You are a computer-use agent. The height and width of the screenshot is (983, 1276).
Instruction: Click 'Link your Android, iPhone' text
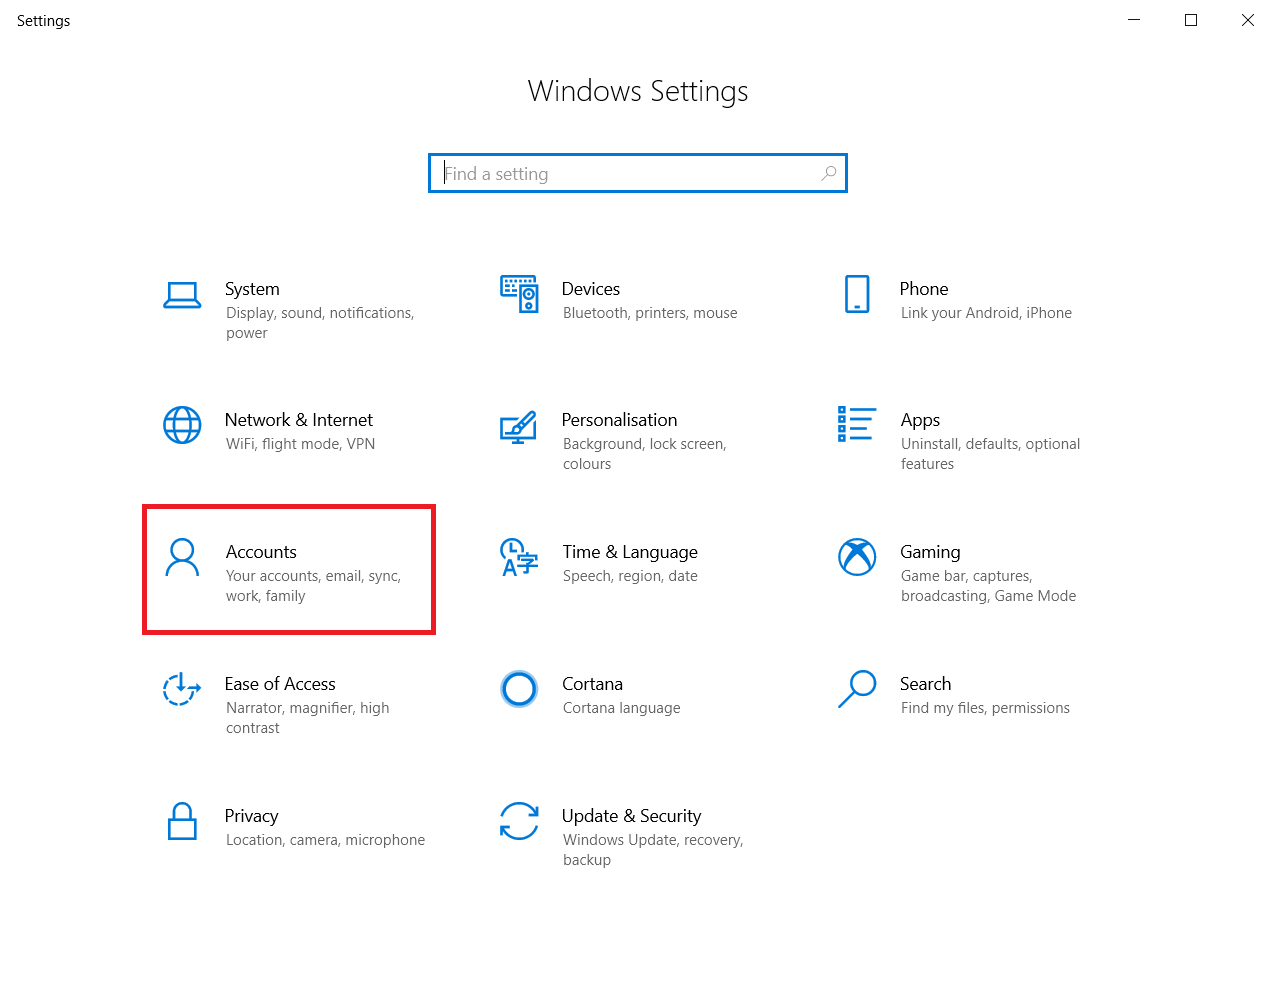click(986, 313)
